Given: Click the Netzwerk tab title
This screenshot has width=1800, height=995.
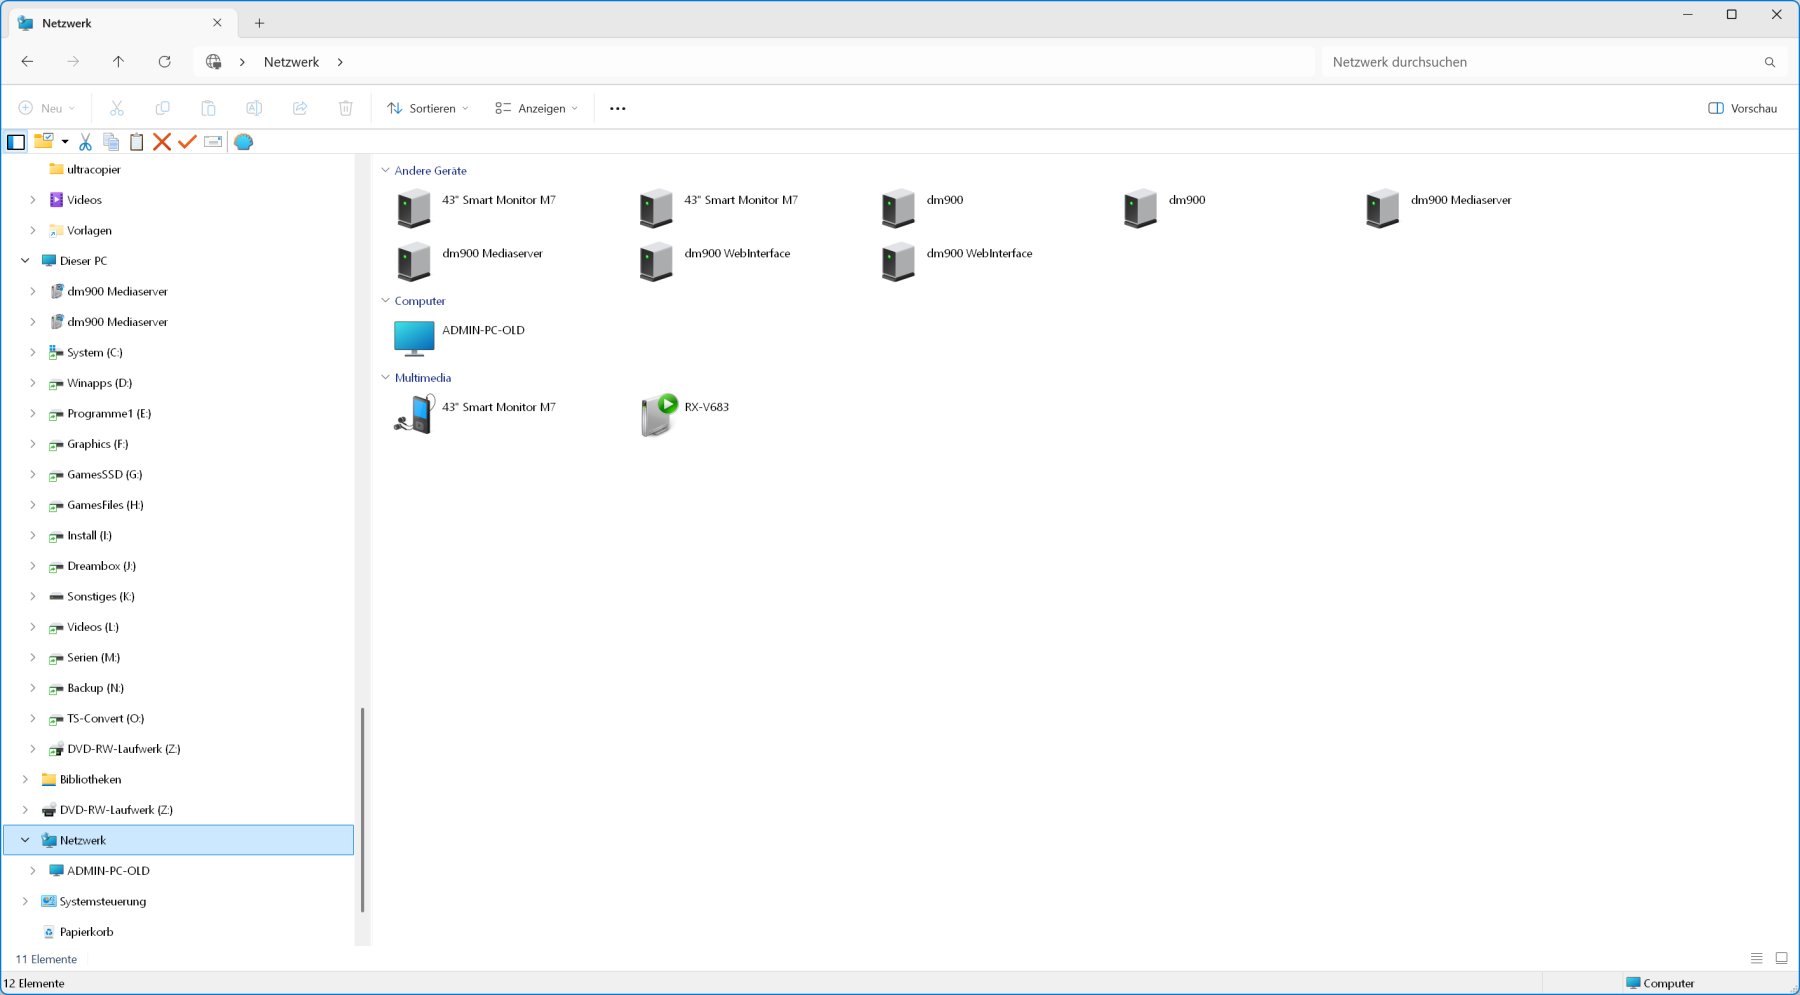Looking at the screenshot, I should 66,22.
